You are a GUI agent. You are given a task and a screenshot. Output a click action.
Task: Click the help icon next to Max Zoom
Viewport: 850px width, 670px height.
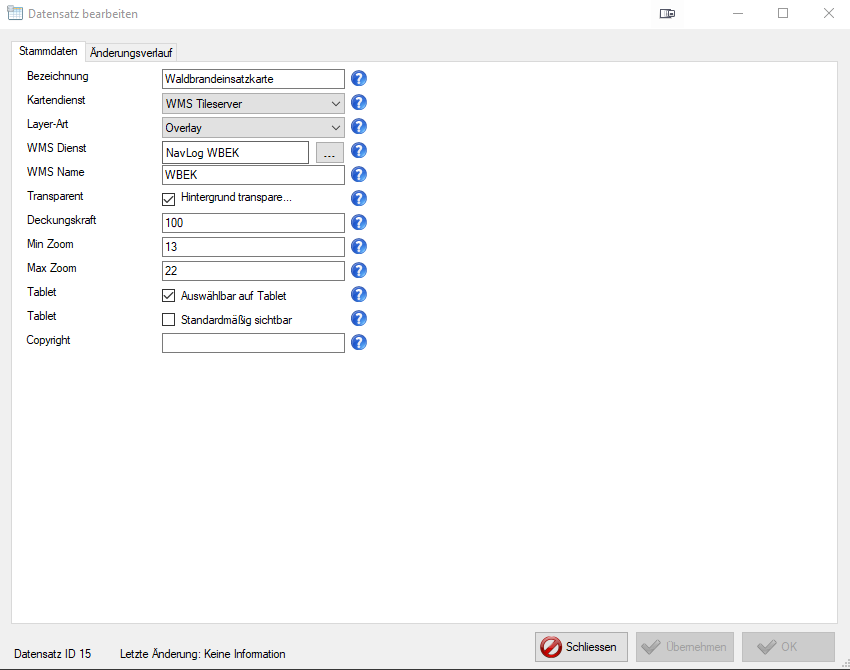click(358, 270)
